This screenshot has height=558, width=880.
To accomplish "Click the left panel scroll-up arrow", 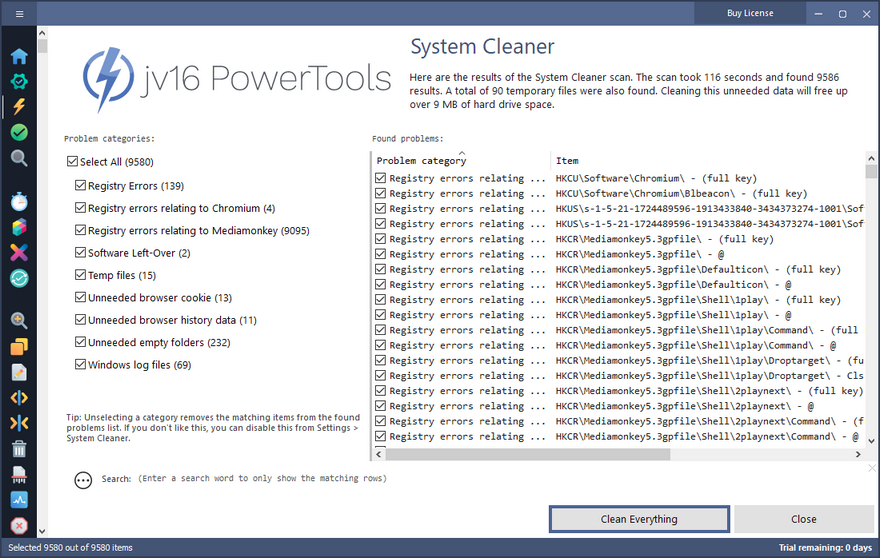I will click(42, 33).
